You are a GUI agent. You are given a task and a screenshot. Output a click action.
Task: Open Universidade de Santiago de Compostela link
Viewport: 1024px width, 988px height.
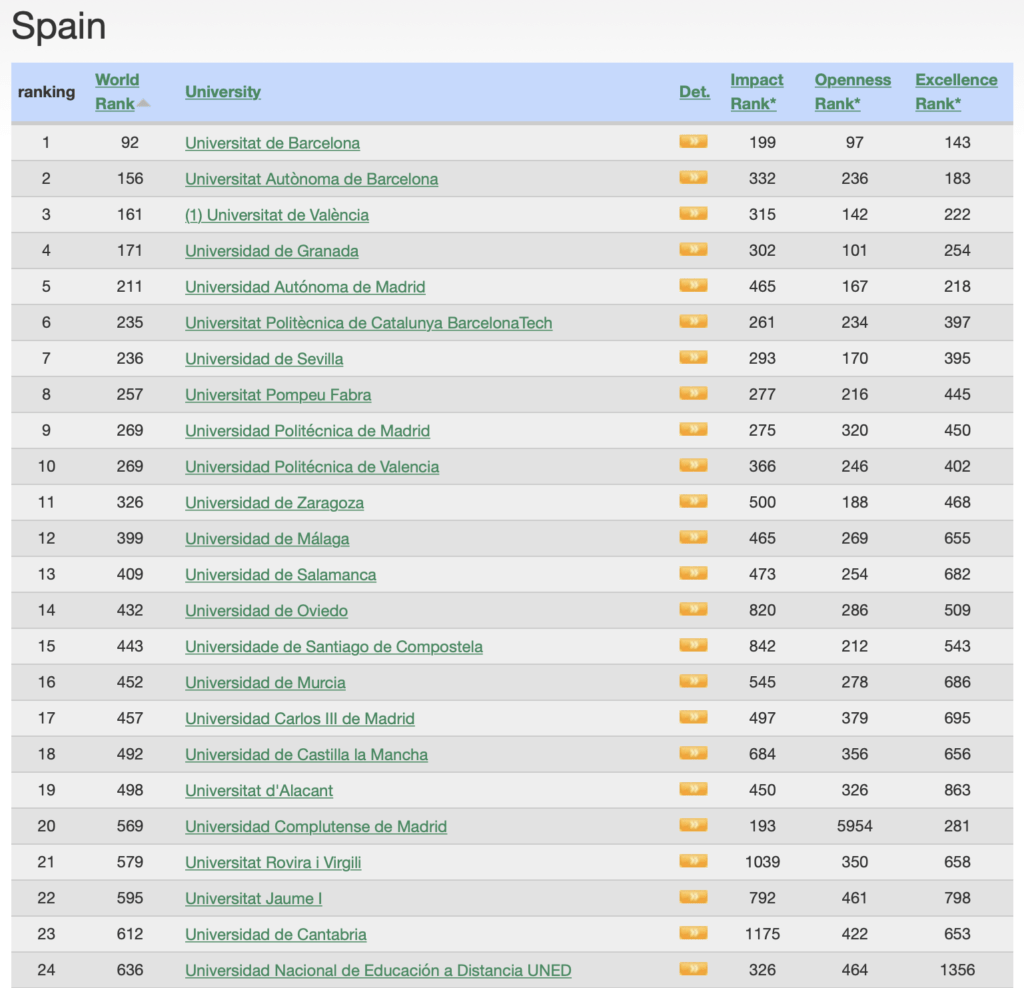(334, 646)
